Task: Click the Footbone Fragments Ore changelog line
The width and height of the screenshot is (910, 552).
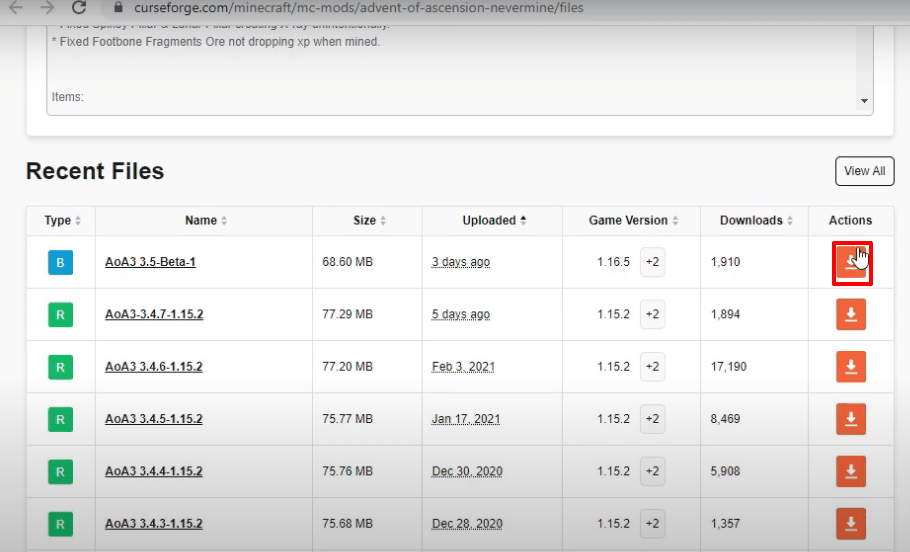Action: tap(215, 42)
